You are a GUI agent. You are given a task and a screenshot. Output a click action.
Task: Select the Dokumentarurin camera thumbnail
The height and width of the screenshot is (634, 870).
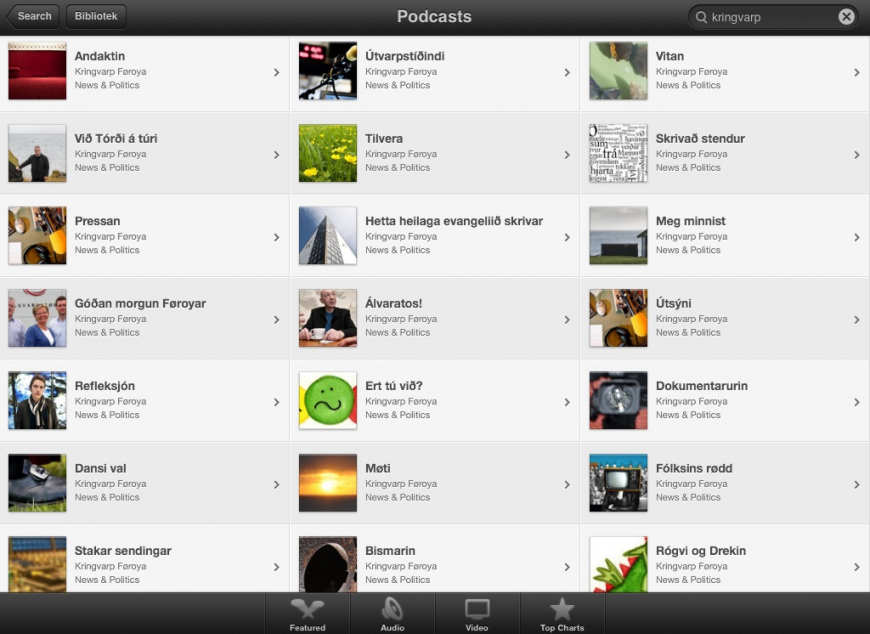618,400
